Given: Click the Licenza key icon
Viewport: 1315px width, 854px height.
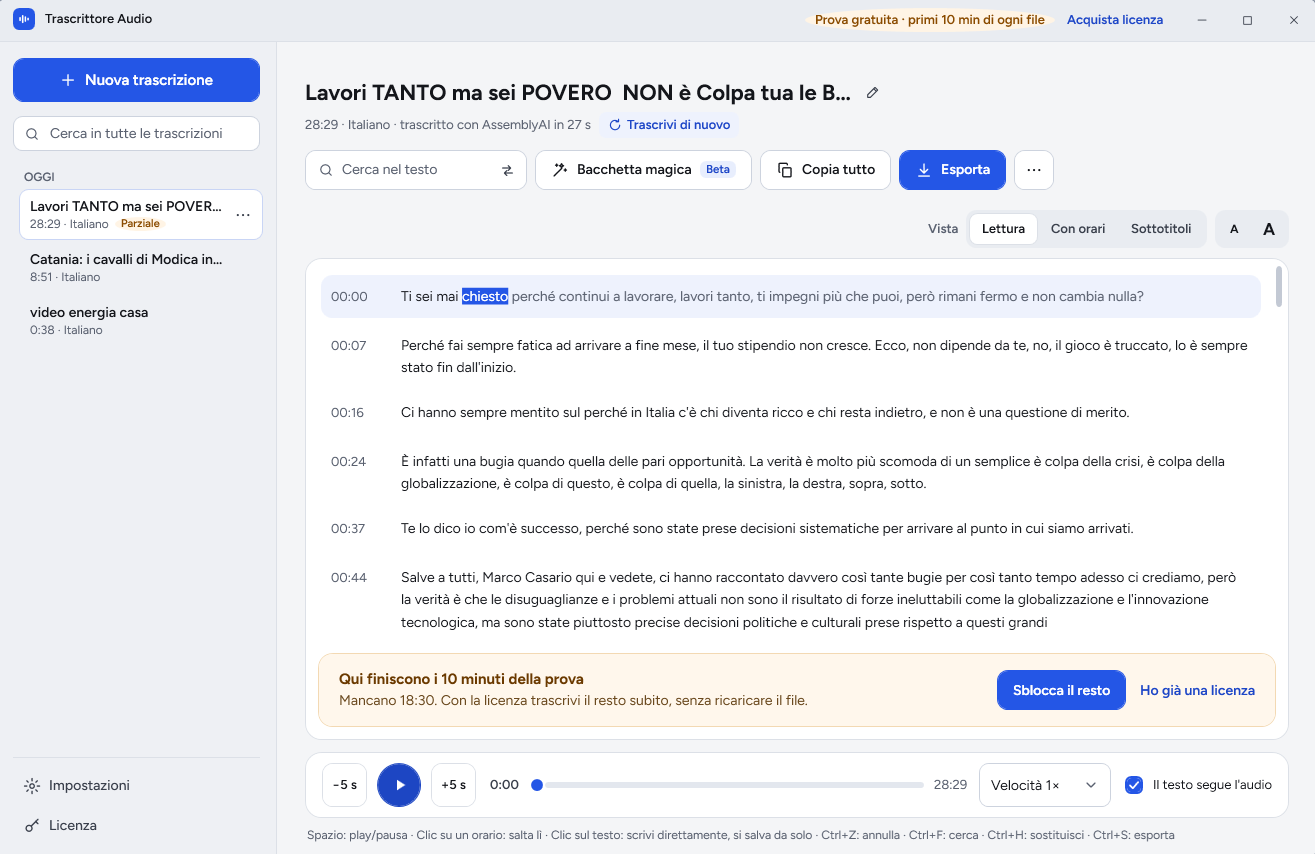Looking at the screenshot, I should (x=32, y=826).
